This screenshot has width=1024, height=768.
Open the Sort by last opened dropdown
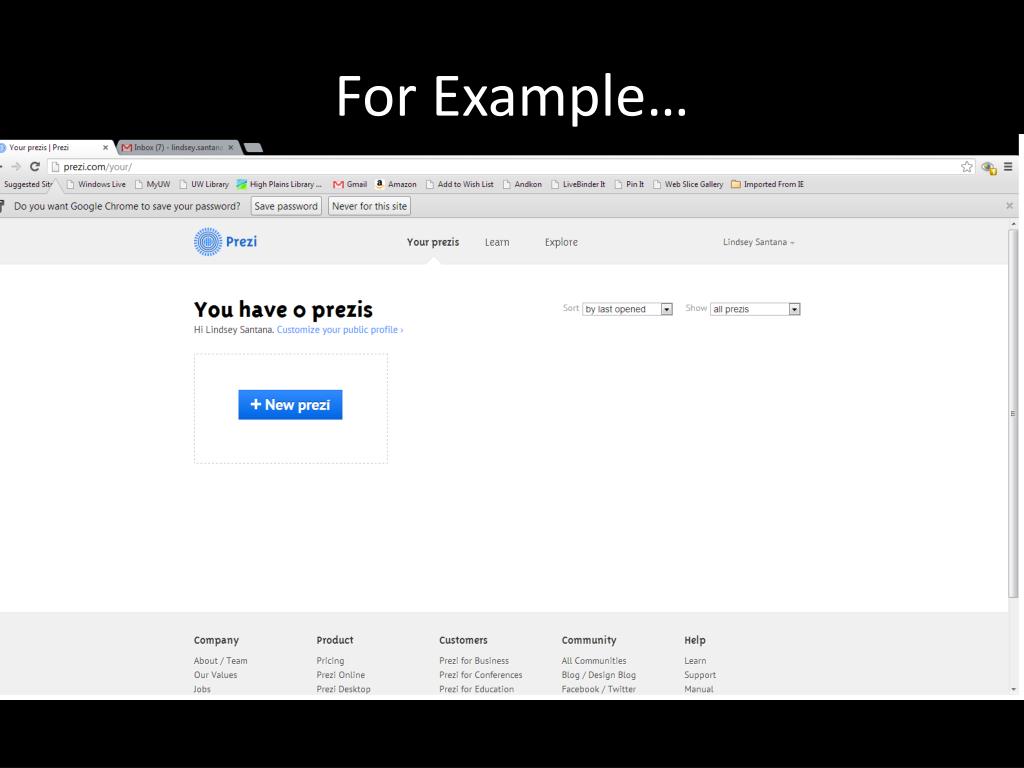coord(627,309)
